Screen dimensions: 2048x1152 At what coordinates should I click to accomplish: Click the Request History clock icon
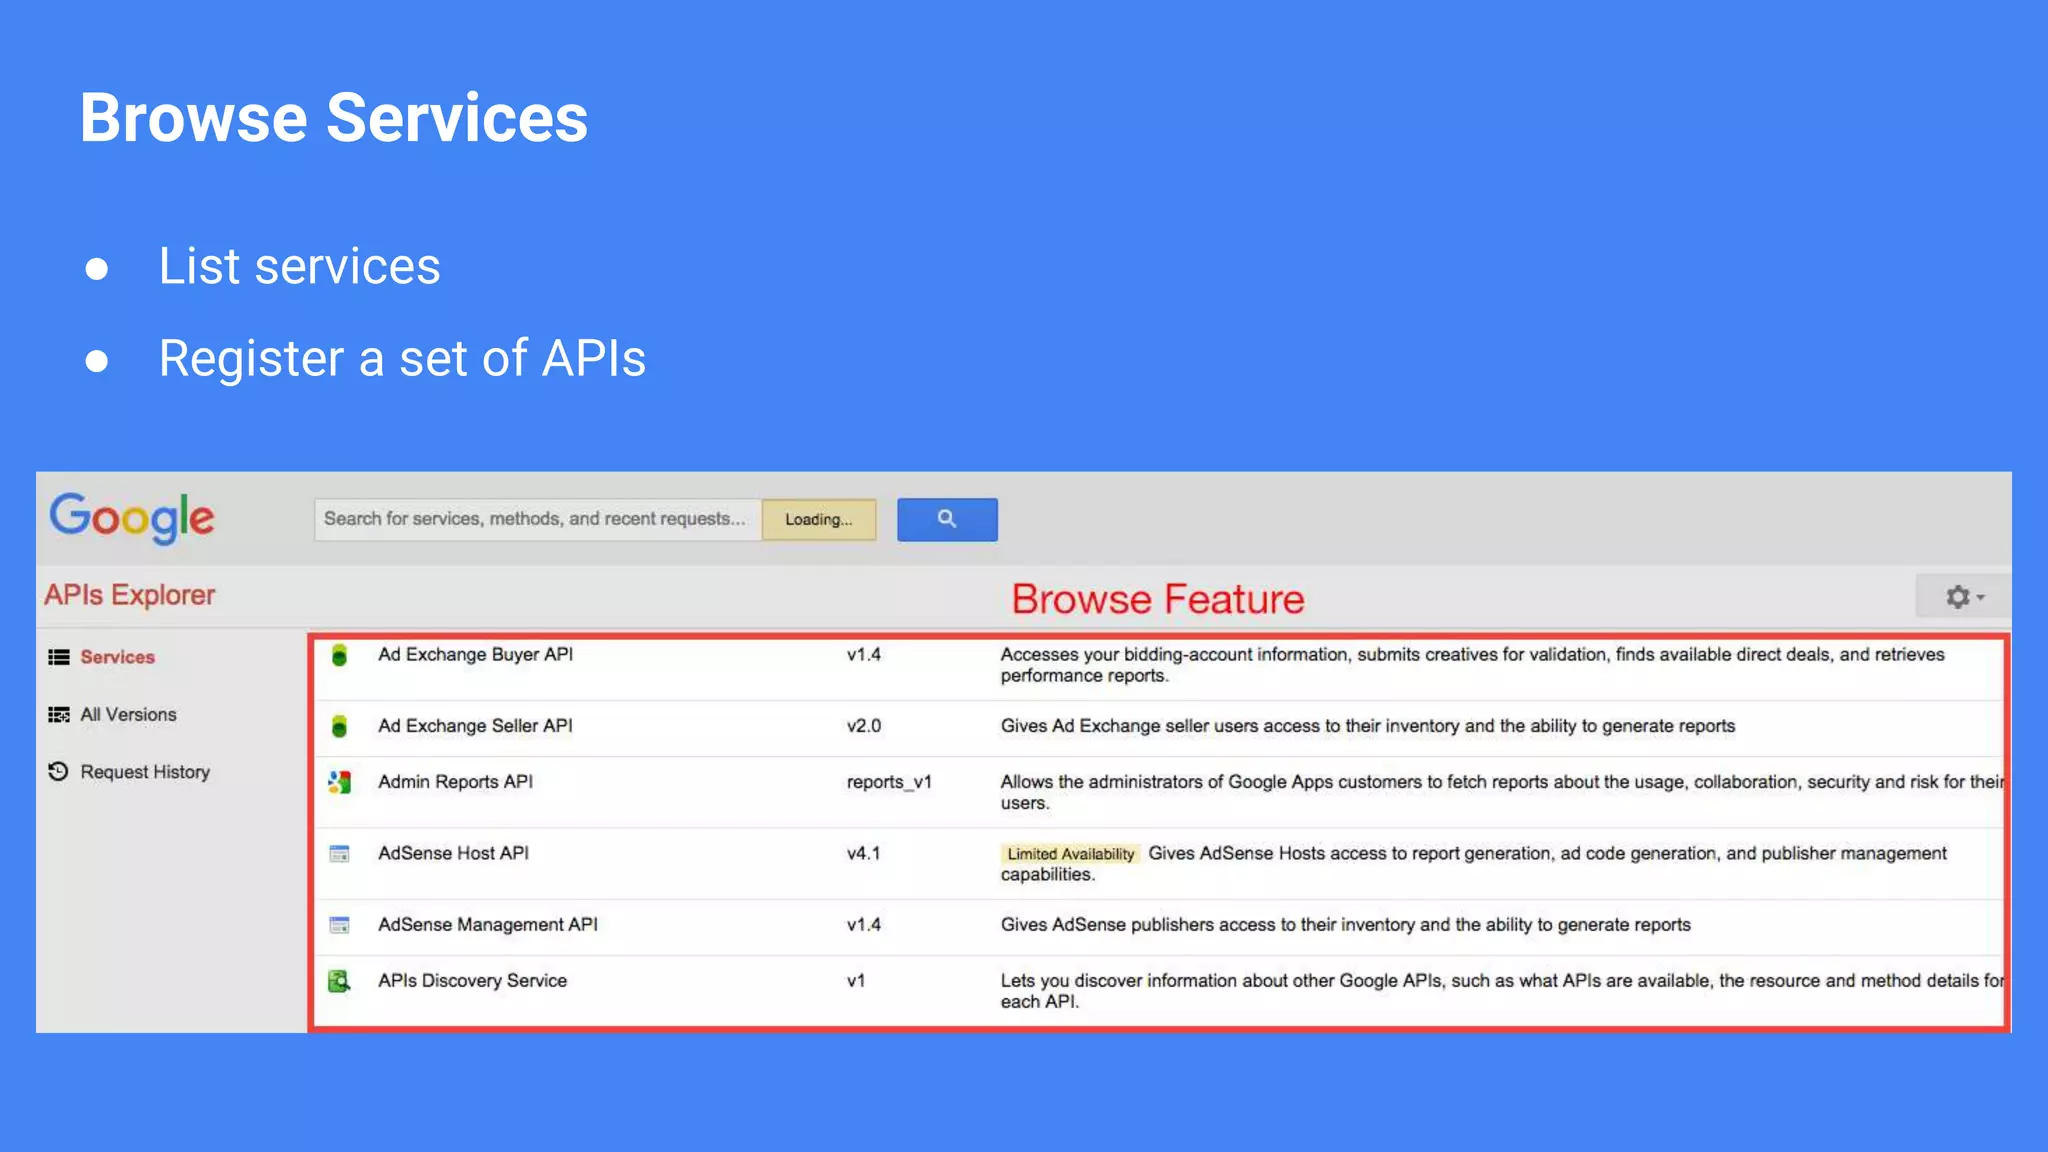59,771
